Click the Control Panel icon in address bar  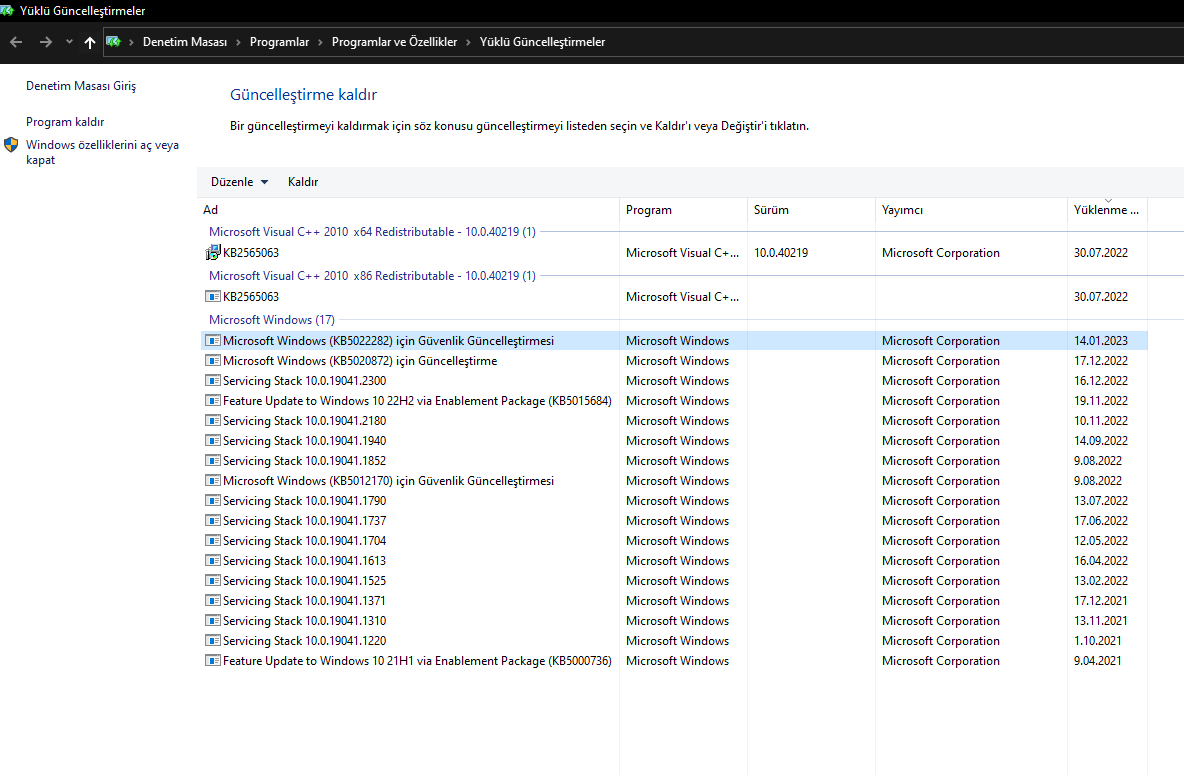point(113,42)
